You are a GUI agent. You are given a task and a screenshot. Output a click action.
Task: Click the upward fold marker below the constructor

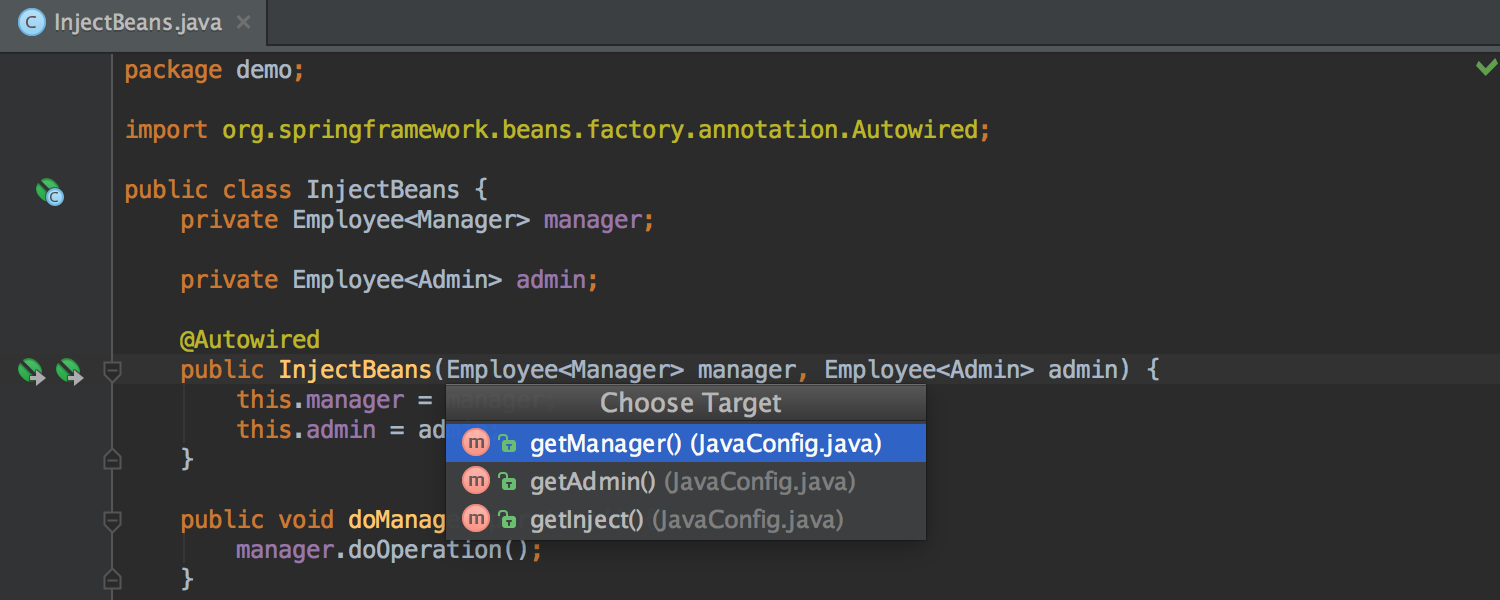112,459
